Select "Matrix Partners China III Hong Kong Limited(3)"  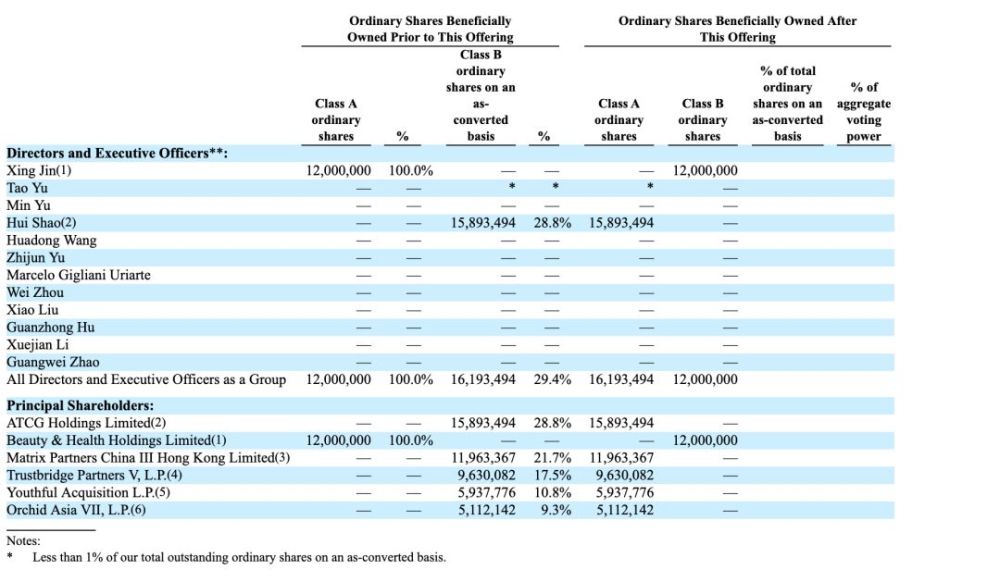tap(148, 458)
